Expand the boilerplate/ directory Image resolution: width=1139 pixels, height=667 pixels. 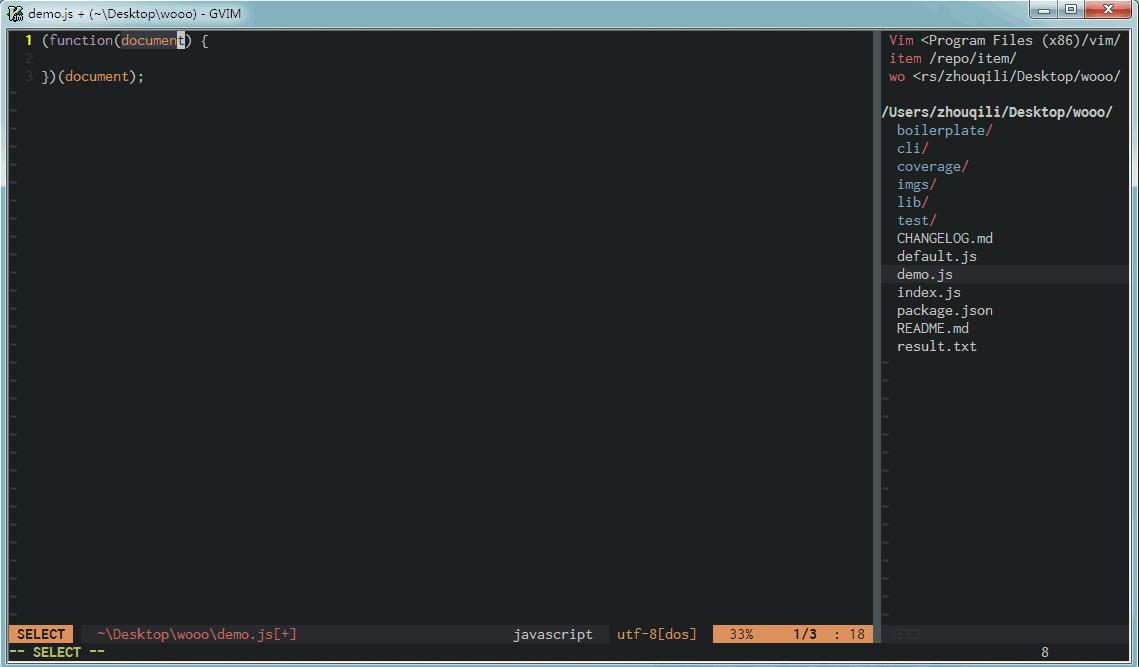pos(941,130)
